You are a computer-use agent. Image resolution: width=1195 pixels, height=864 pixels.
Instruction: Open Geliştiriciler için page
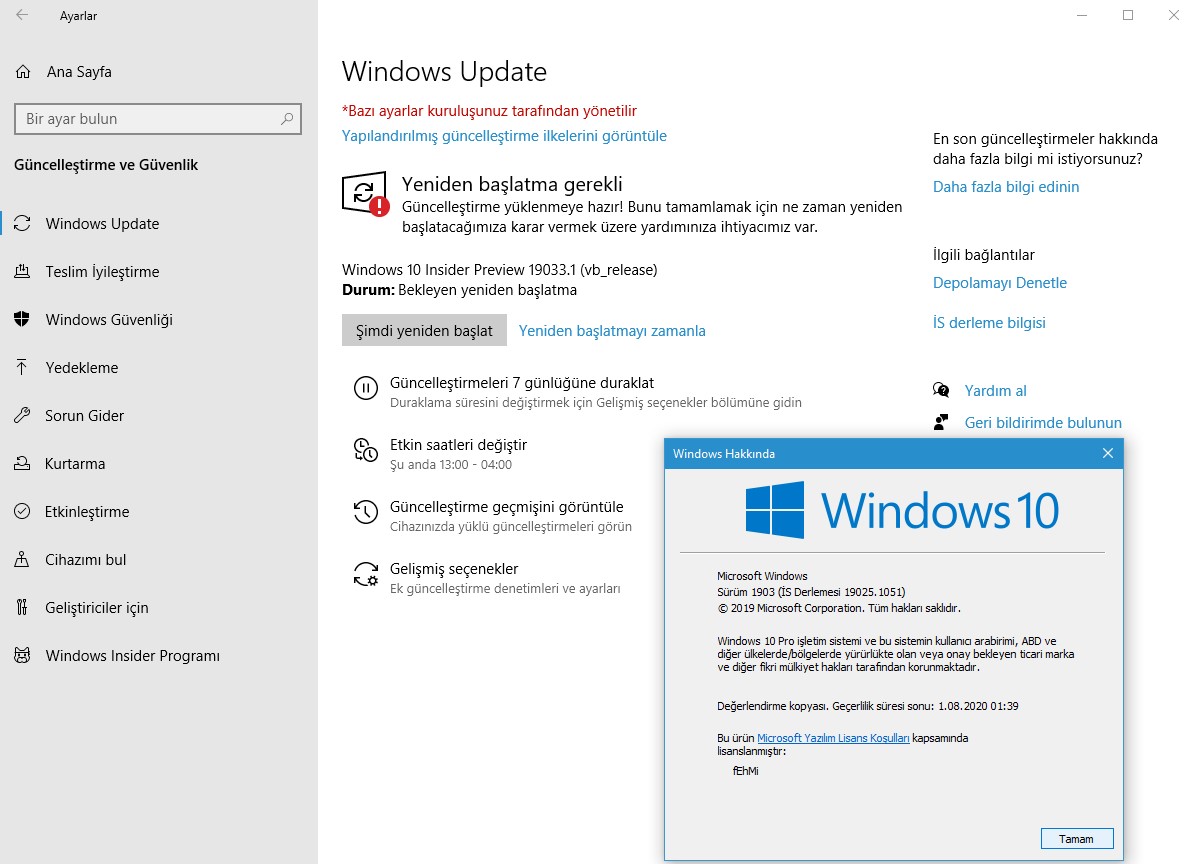(x=159, y=607)
